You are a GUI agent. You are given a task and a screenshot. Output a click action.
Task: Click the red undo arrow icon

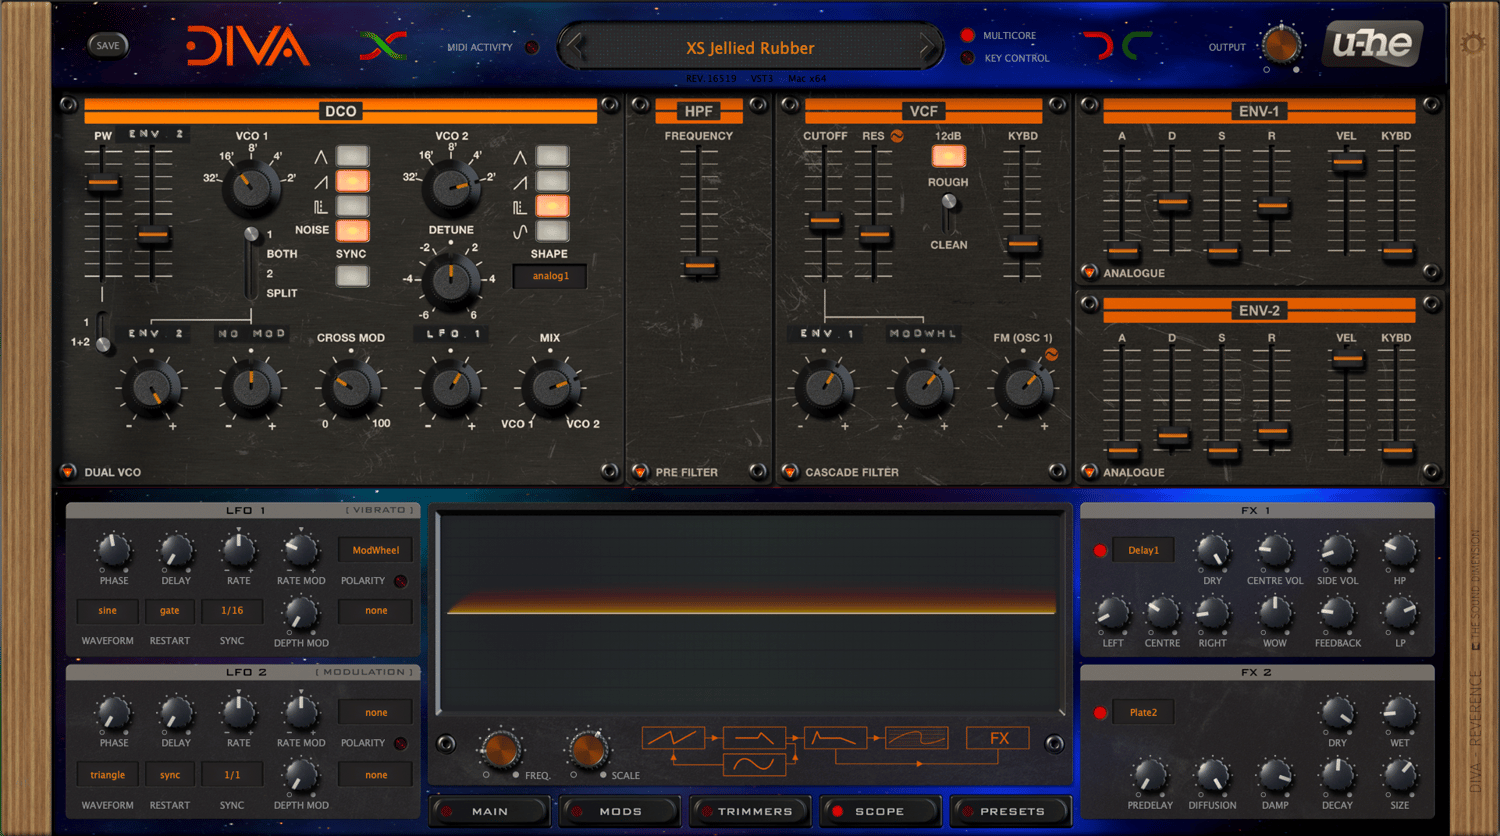[1099, 45]
